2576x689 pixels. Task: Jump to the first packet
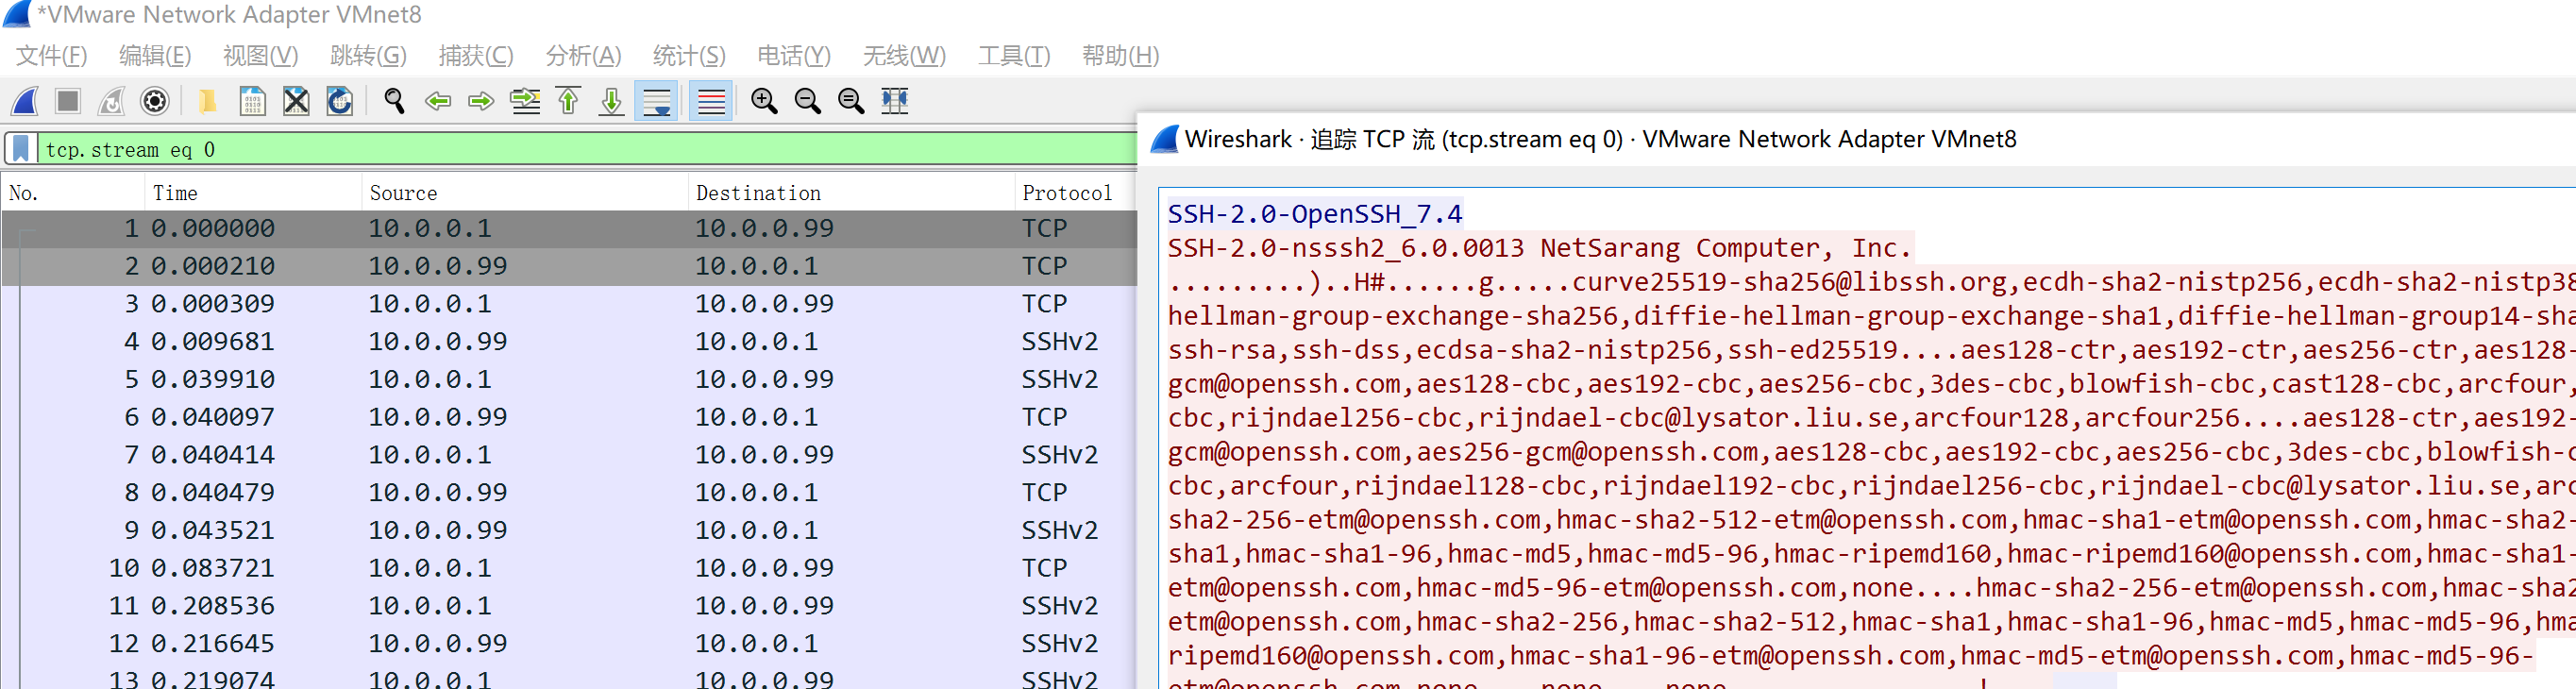click(x=568, y=101)
